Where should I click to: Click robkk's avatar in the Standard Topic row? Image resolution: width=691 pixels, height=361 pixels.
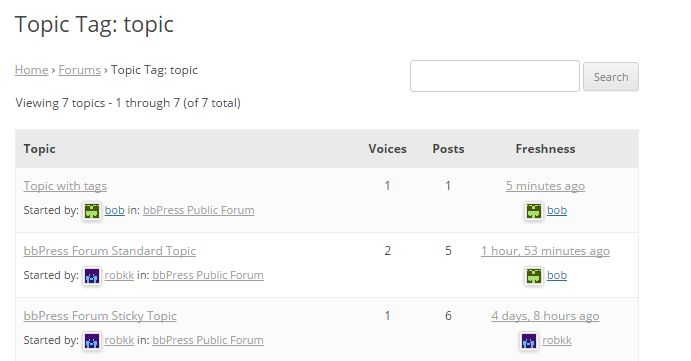92,276
